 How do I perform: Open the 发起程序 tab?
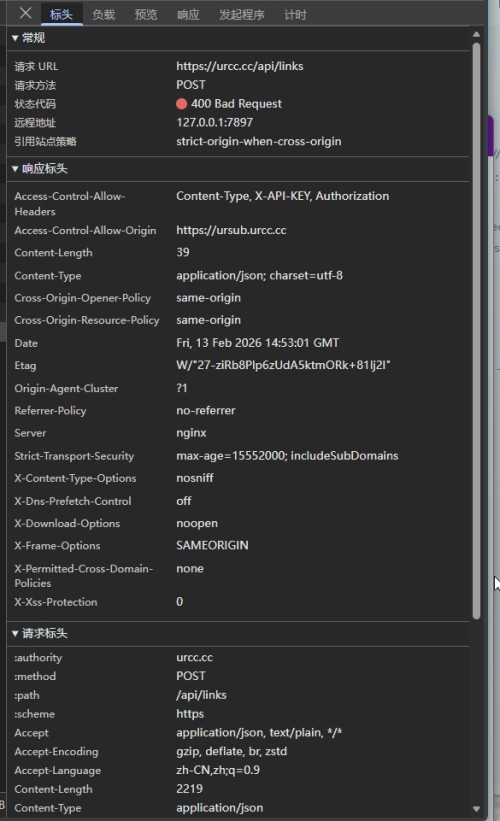pos(242,15)
